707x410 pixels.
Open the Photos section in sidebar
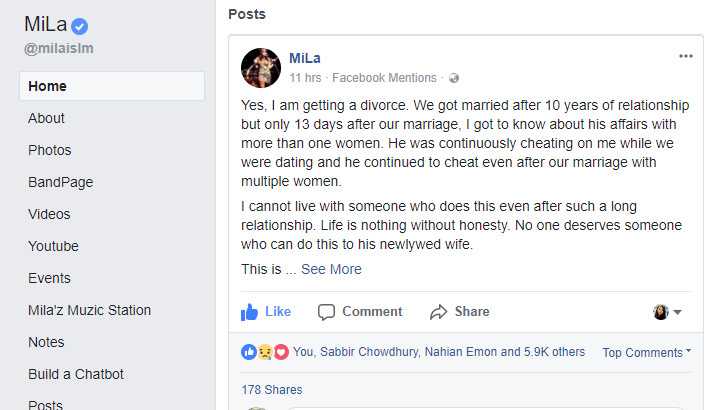coord(50,150)
